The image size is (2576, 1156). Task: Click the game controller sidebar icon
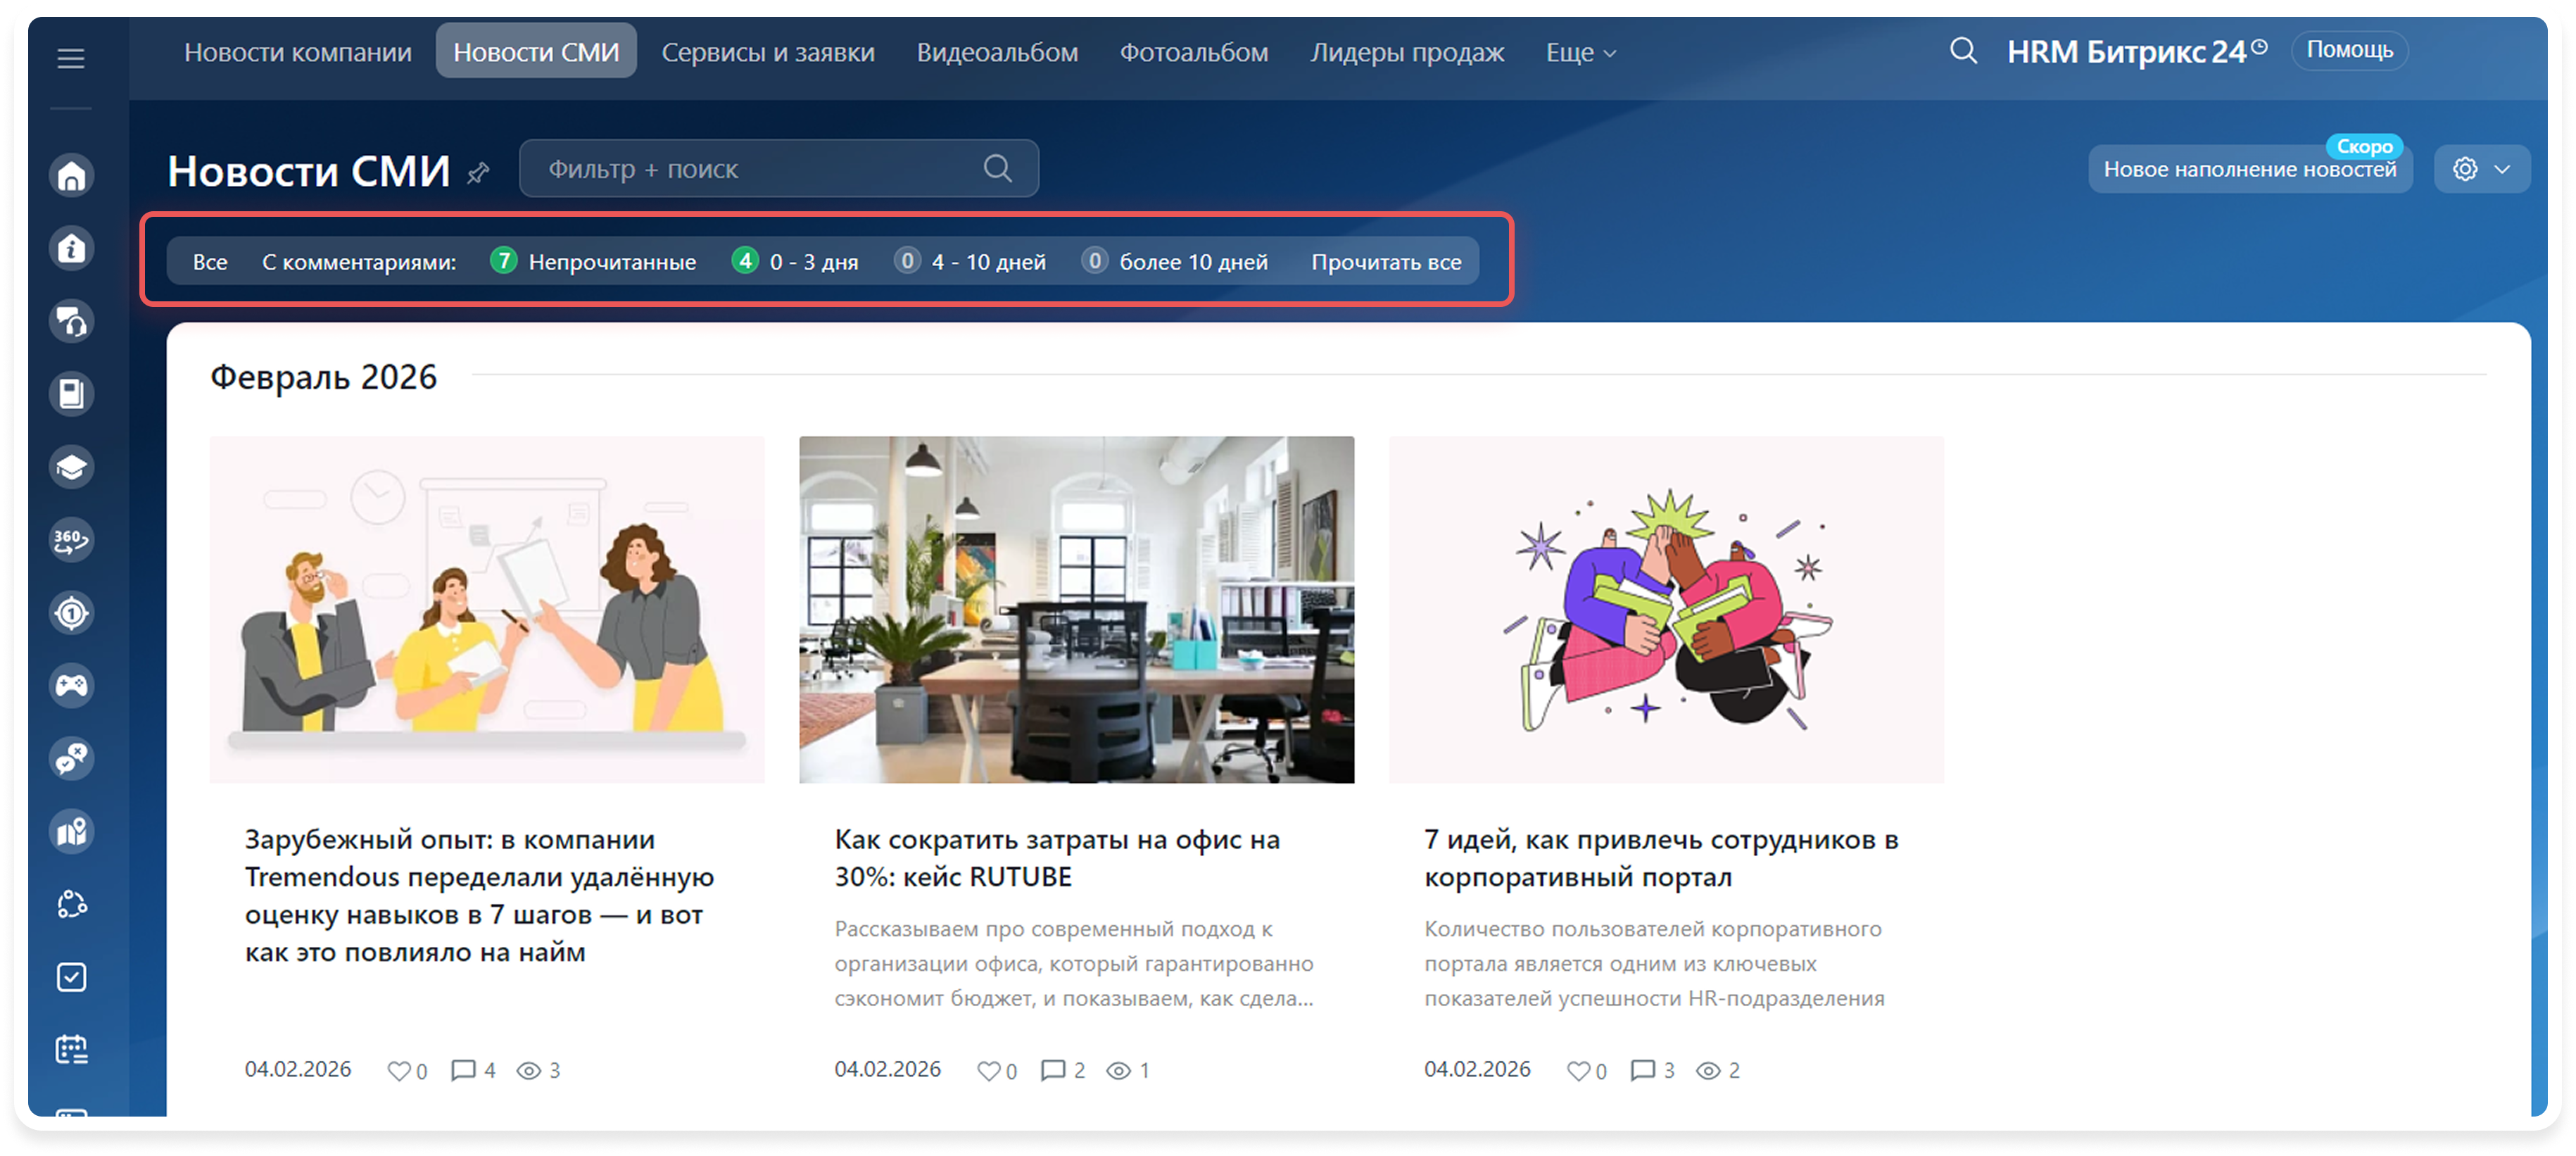click(x=71, y=686)
